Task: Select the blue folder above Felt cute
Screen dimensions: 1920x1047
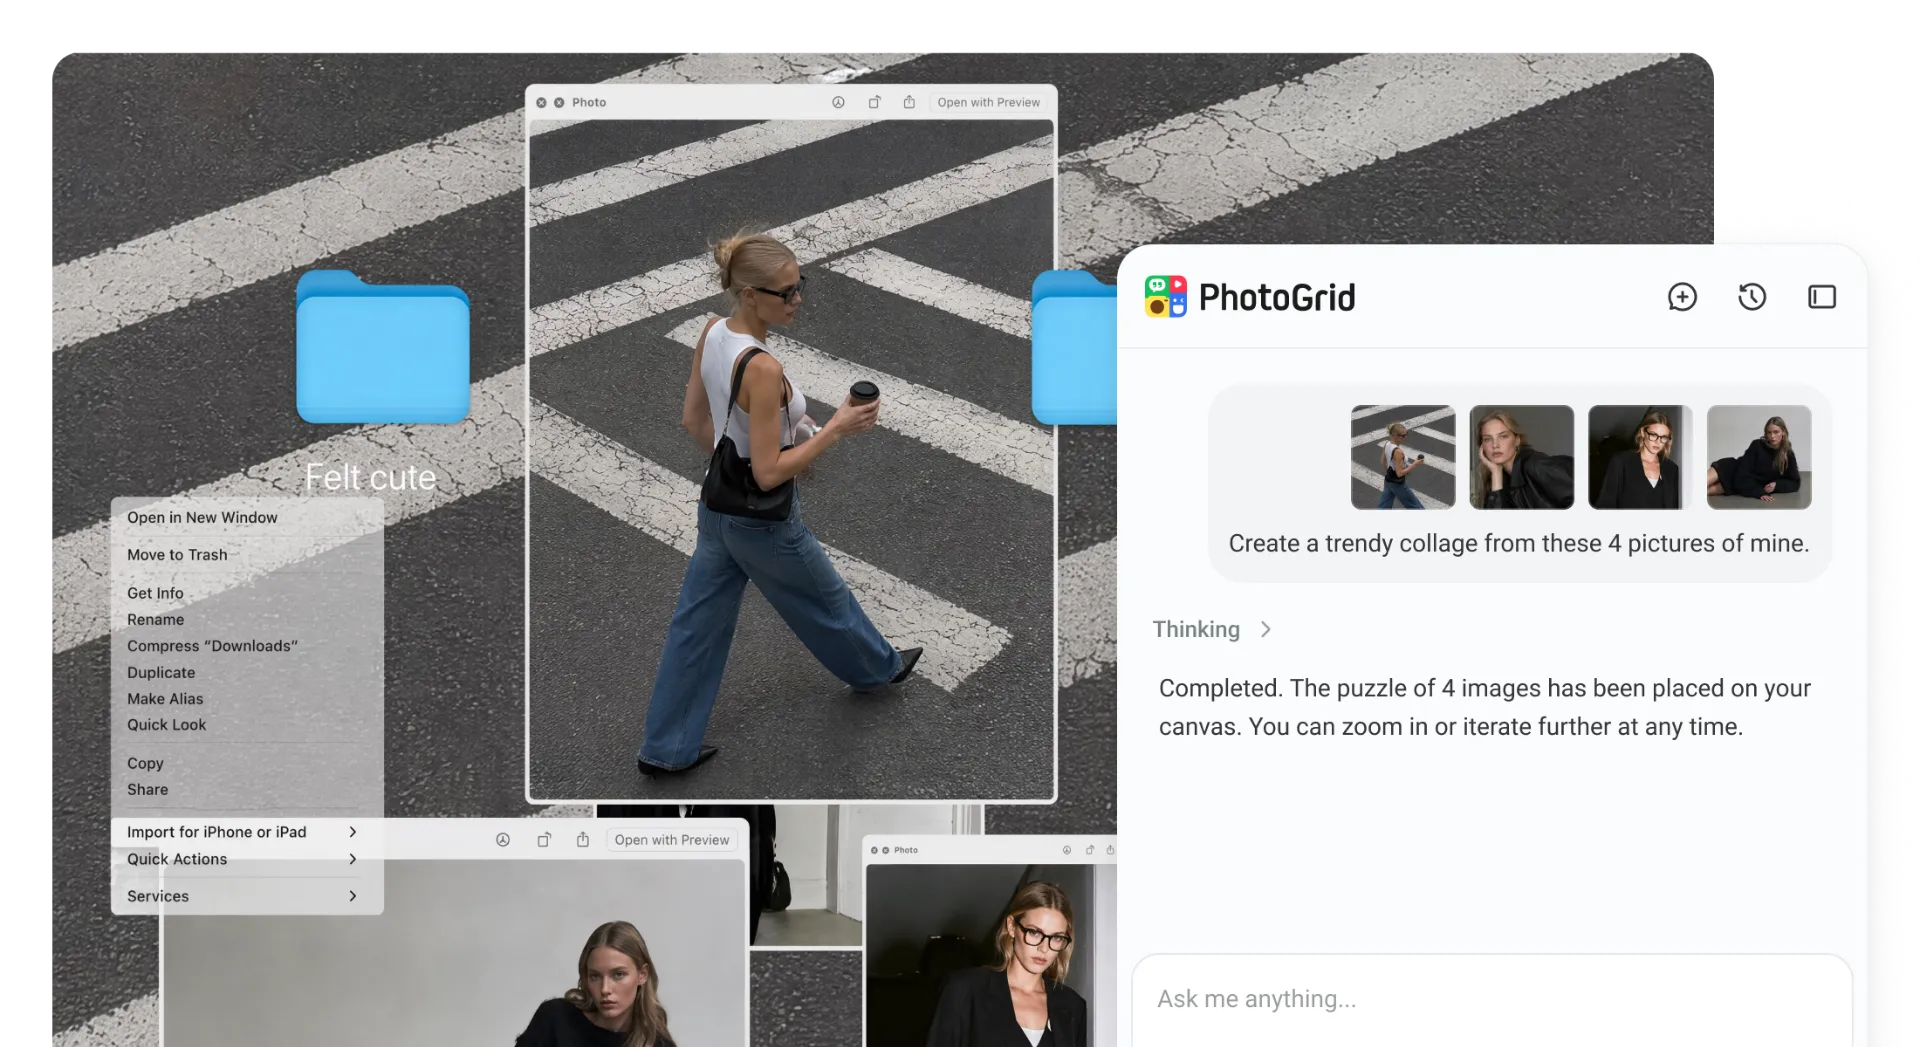Action: pyautogui.click(x=383, y=347)
